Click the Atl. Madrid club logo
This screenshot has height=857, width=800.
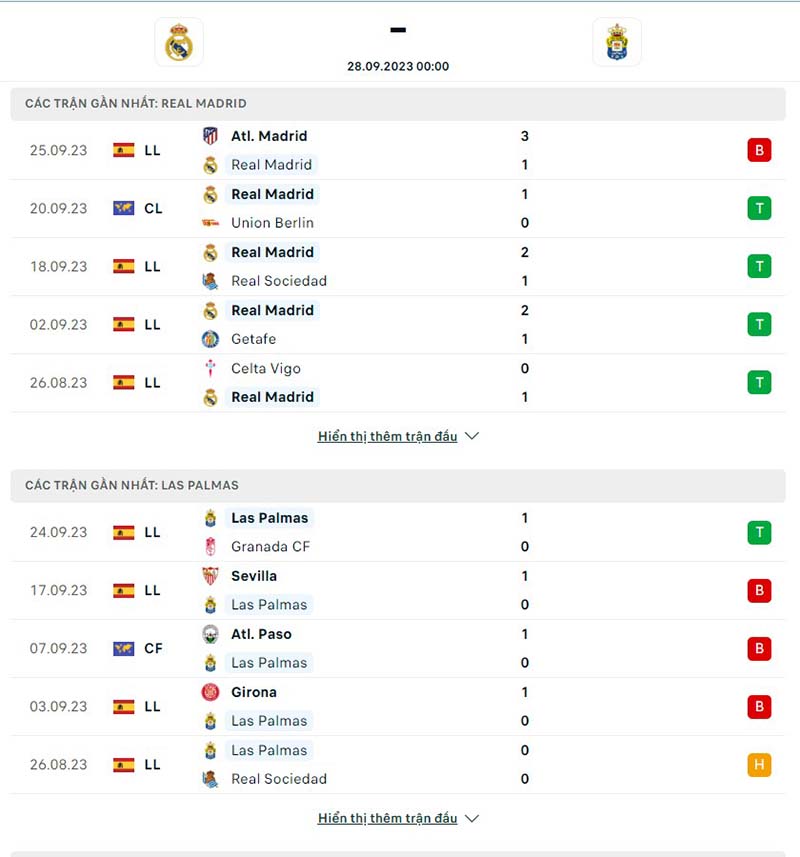211,136
